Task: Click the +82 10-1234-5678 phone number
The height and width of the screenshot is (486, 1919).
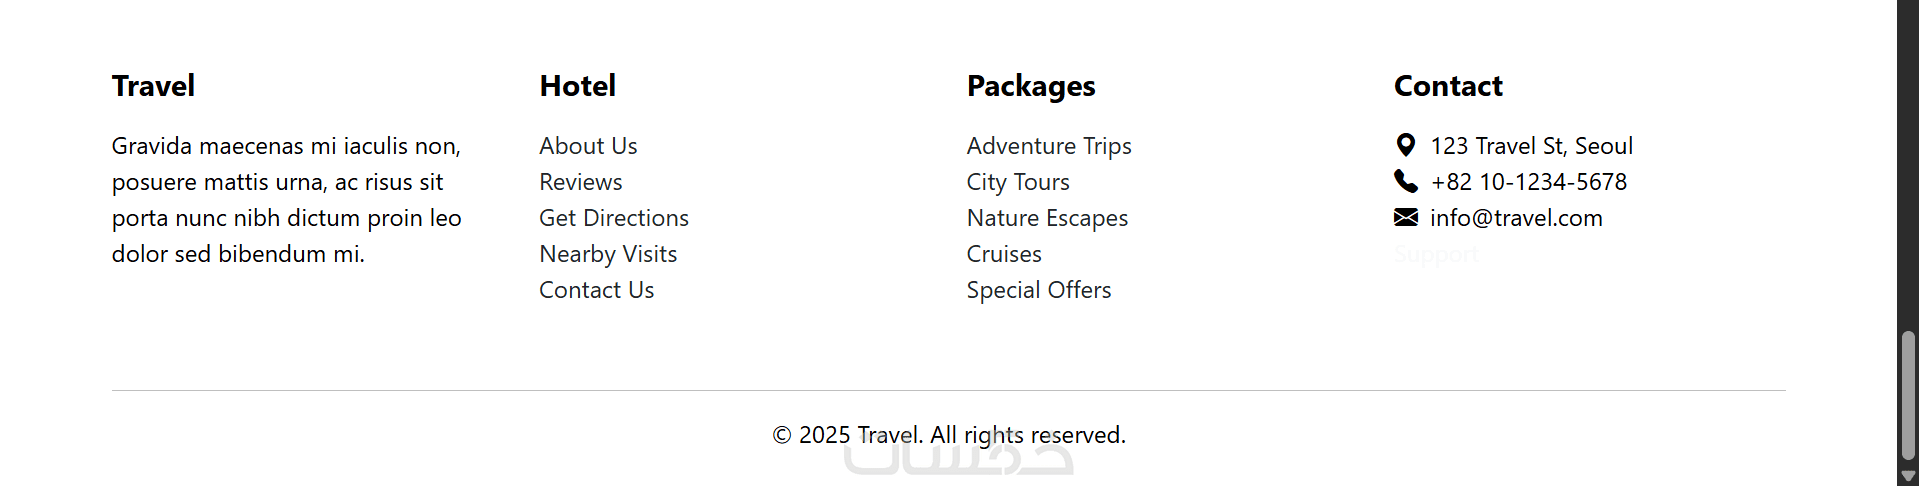Action: point(1528,182)
